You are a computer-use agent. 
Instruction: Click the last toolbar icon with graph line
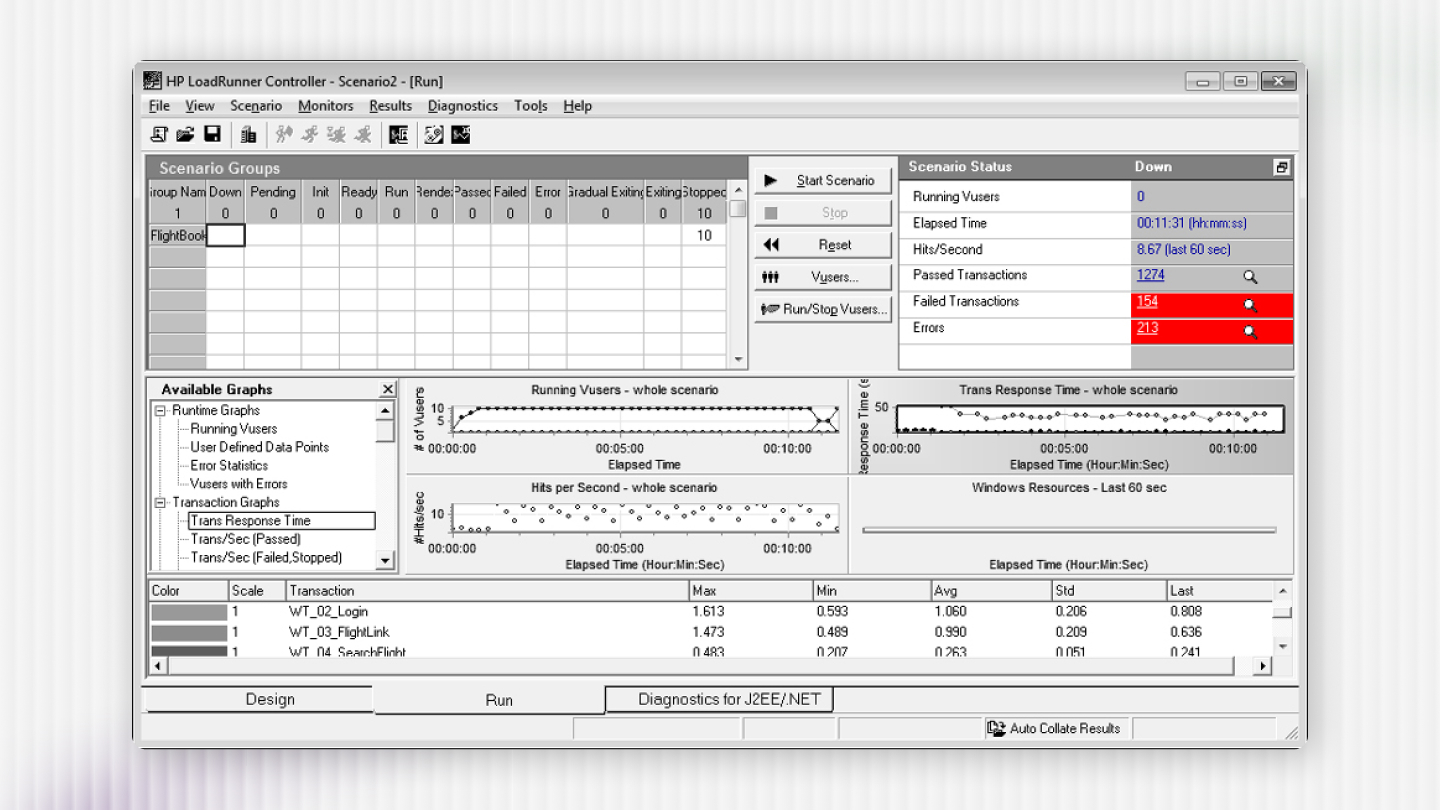pyautogui.click(x=460, y=134)
